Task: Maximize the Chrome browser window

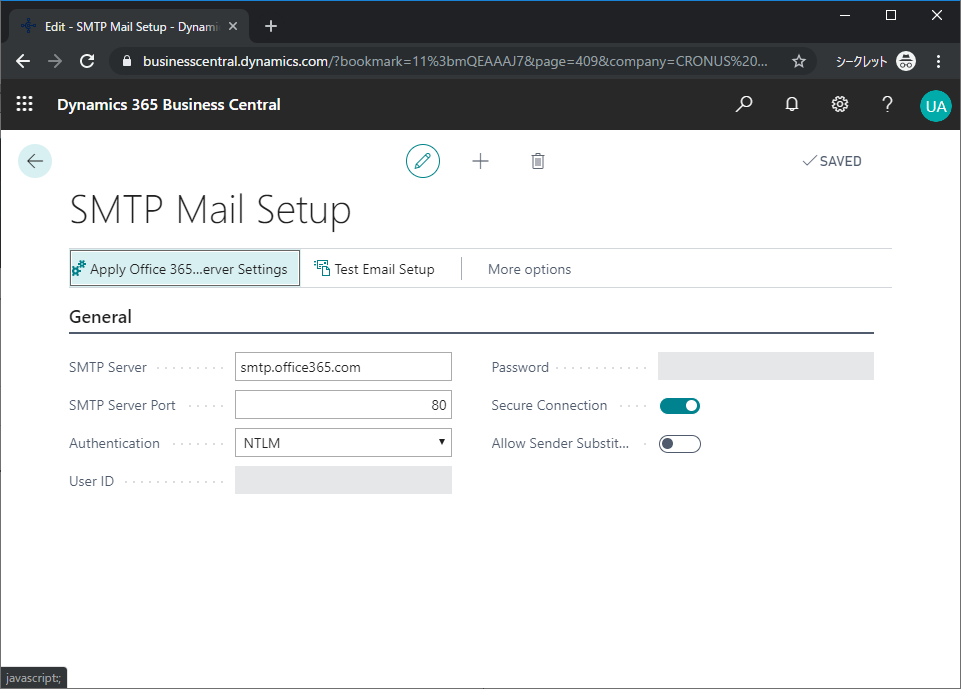Action: coord(891,15)
